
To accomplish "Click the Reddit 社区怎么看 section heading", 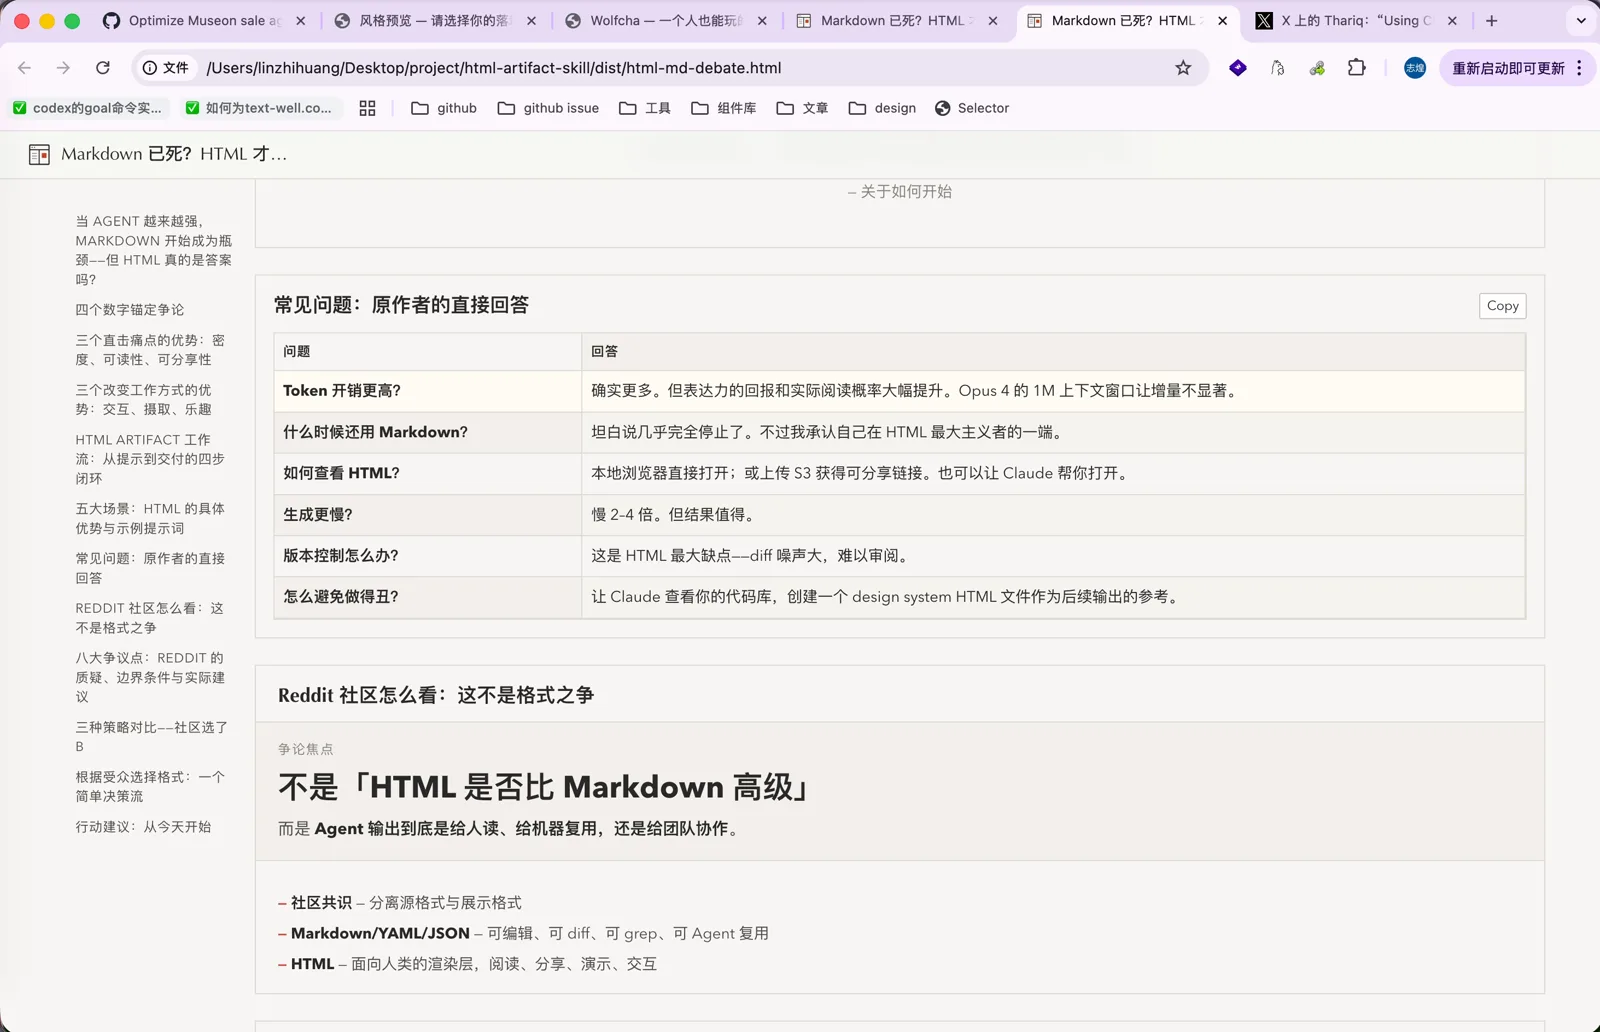I will click(436, 695).
